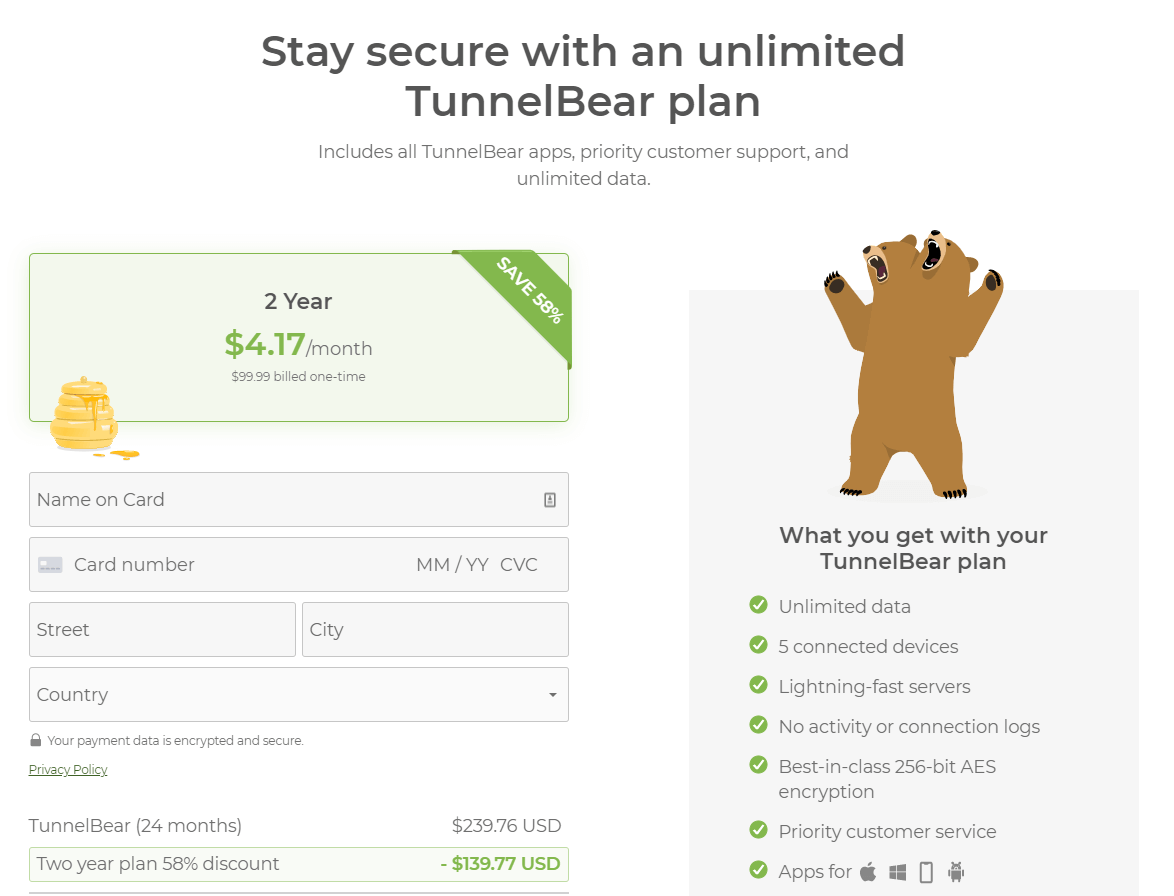1174x896 pixels.
Task: Click the Two year plan 58% discount row
Action: click(298, 863)
